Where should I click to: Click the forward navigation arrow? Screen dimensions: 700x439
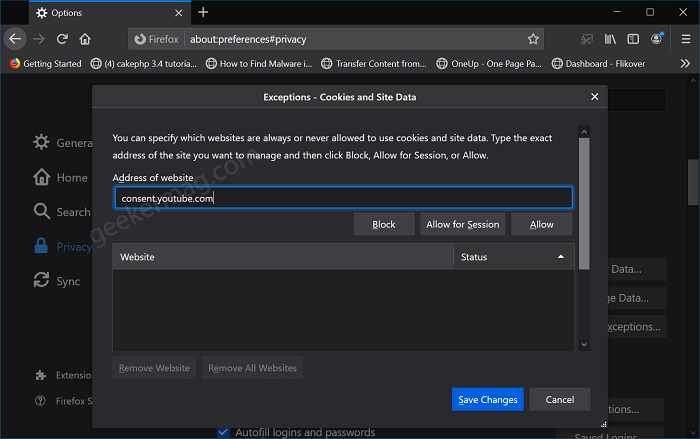point(39,39)
